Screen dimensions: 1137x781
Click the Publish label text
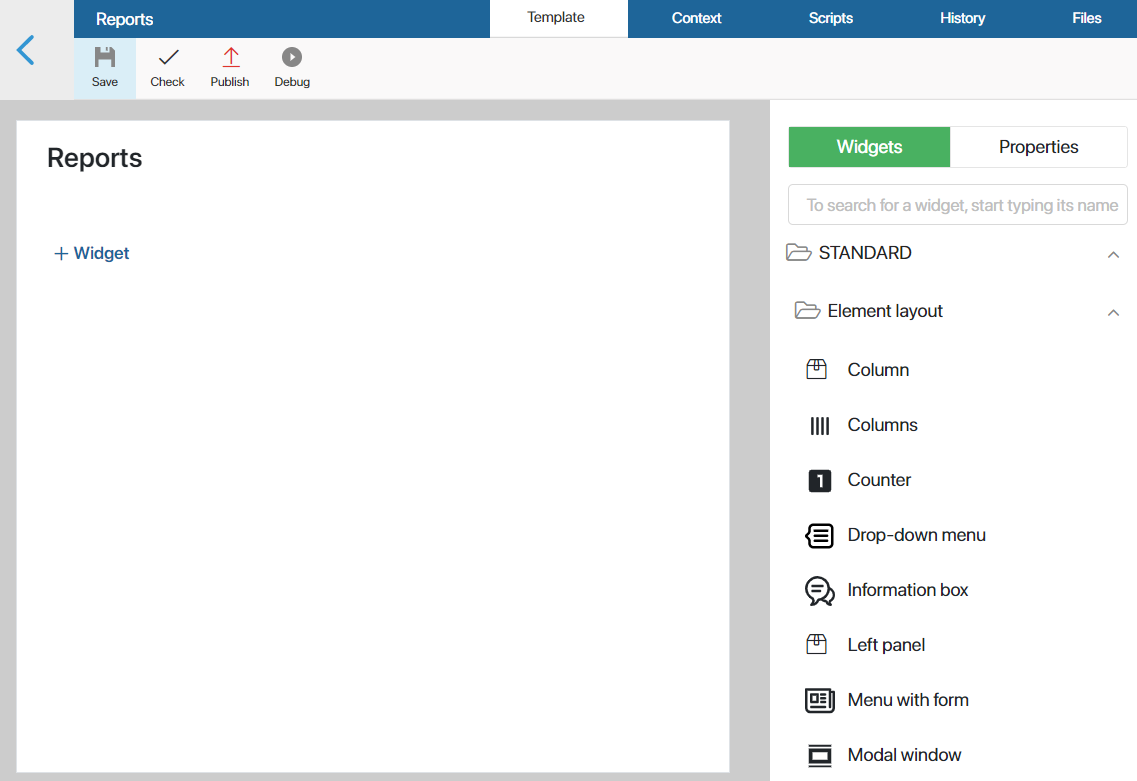[x=230, y=82]
